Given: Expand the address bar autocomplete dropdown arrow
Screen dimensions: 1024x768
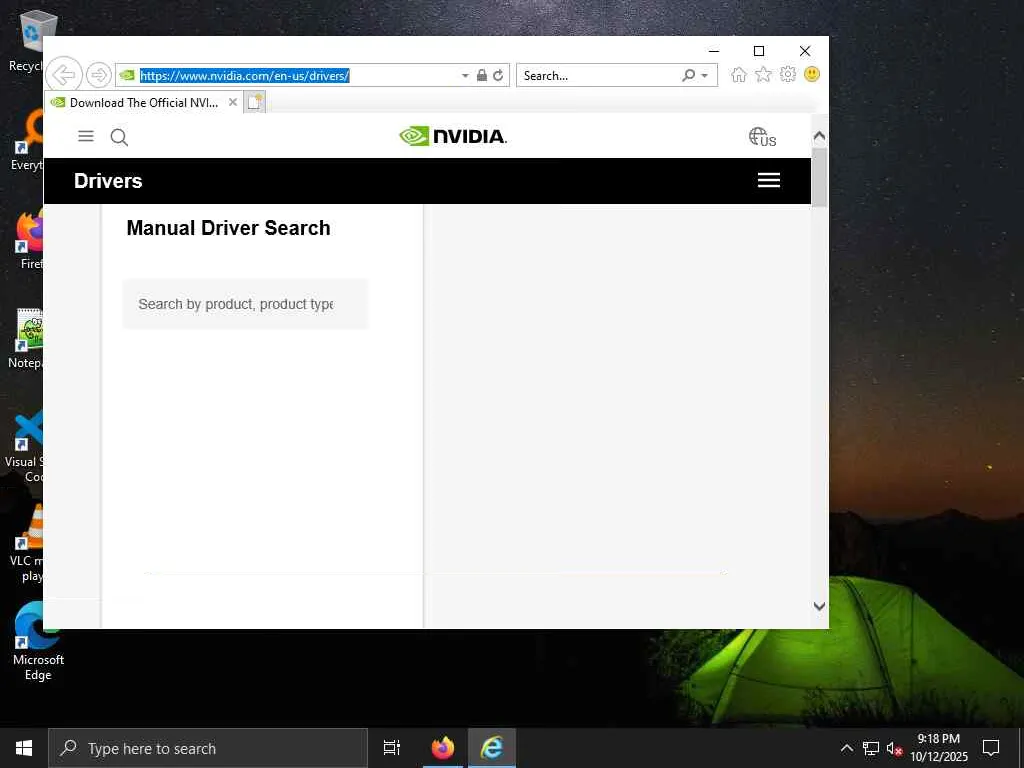Looking at the screenshot, I should click(465, 76).
